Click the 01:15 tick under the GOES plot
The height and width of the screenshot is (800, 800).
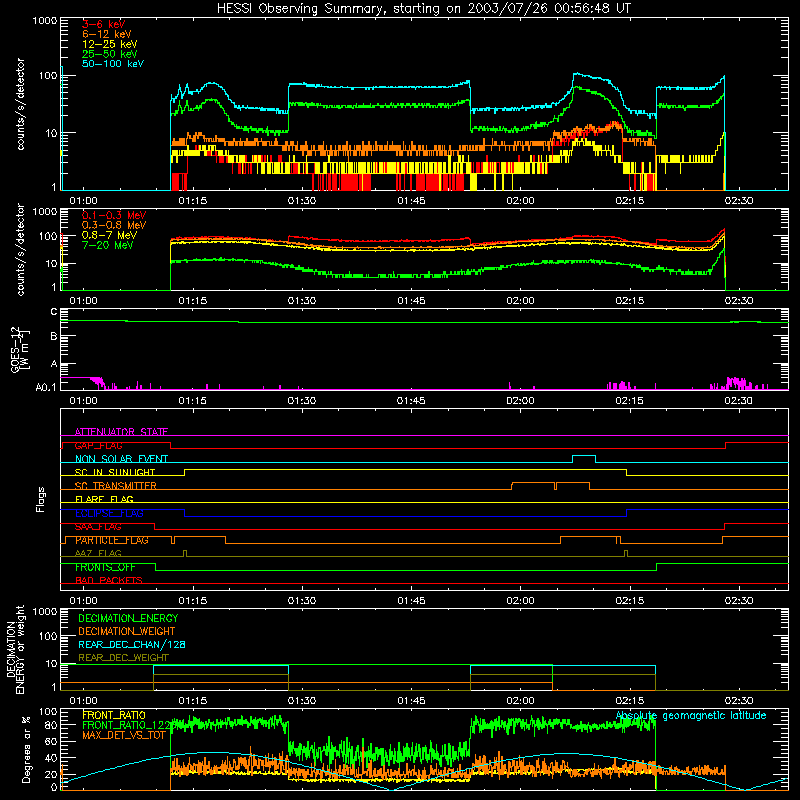pyautogui.click(x=192, y=401)
